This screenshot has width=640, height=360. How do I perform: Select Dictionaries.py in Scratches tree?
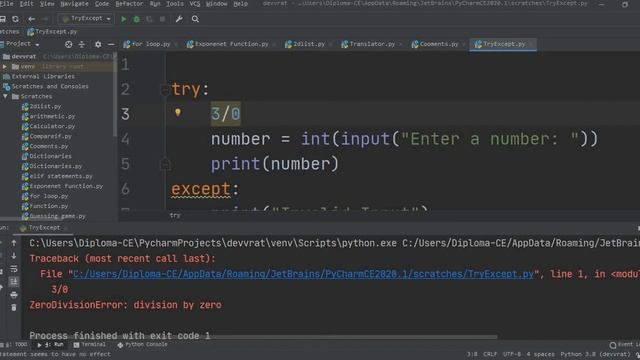coord(56,167)
